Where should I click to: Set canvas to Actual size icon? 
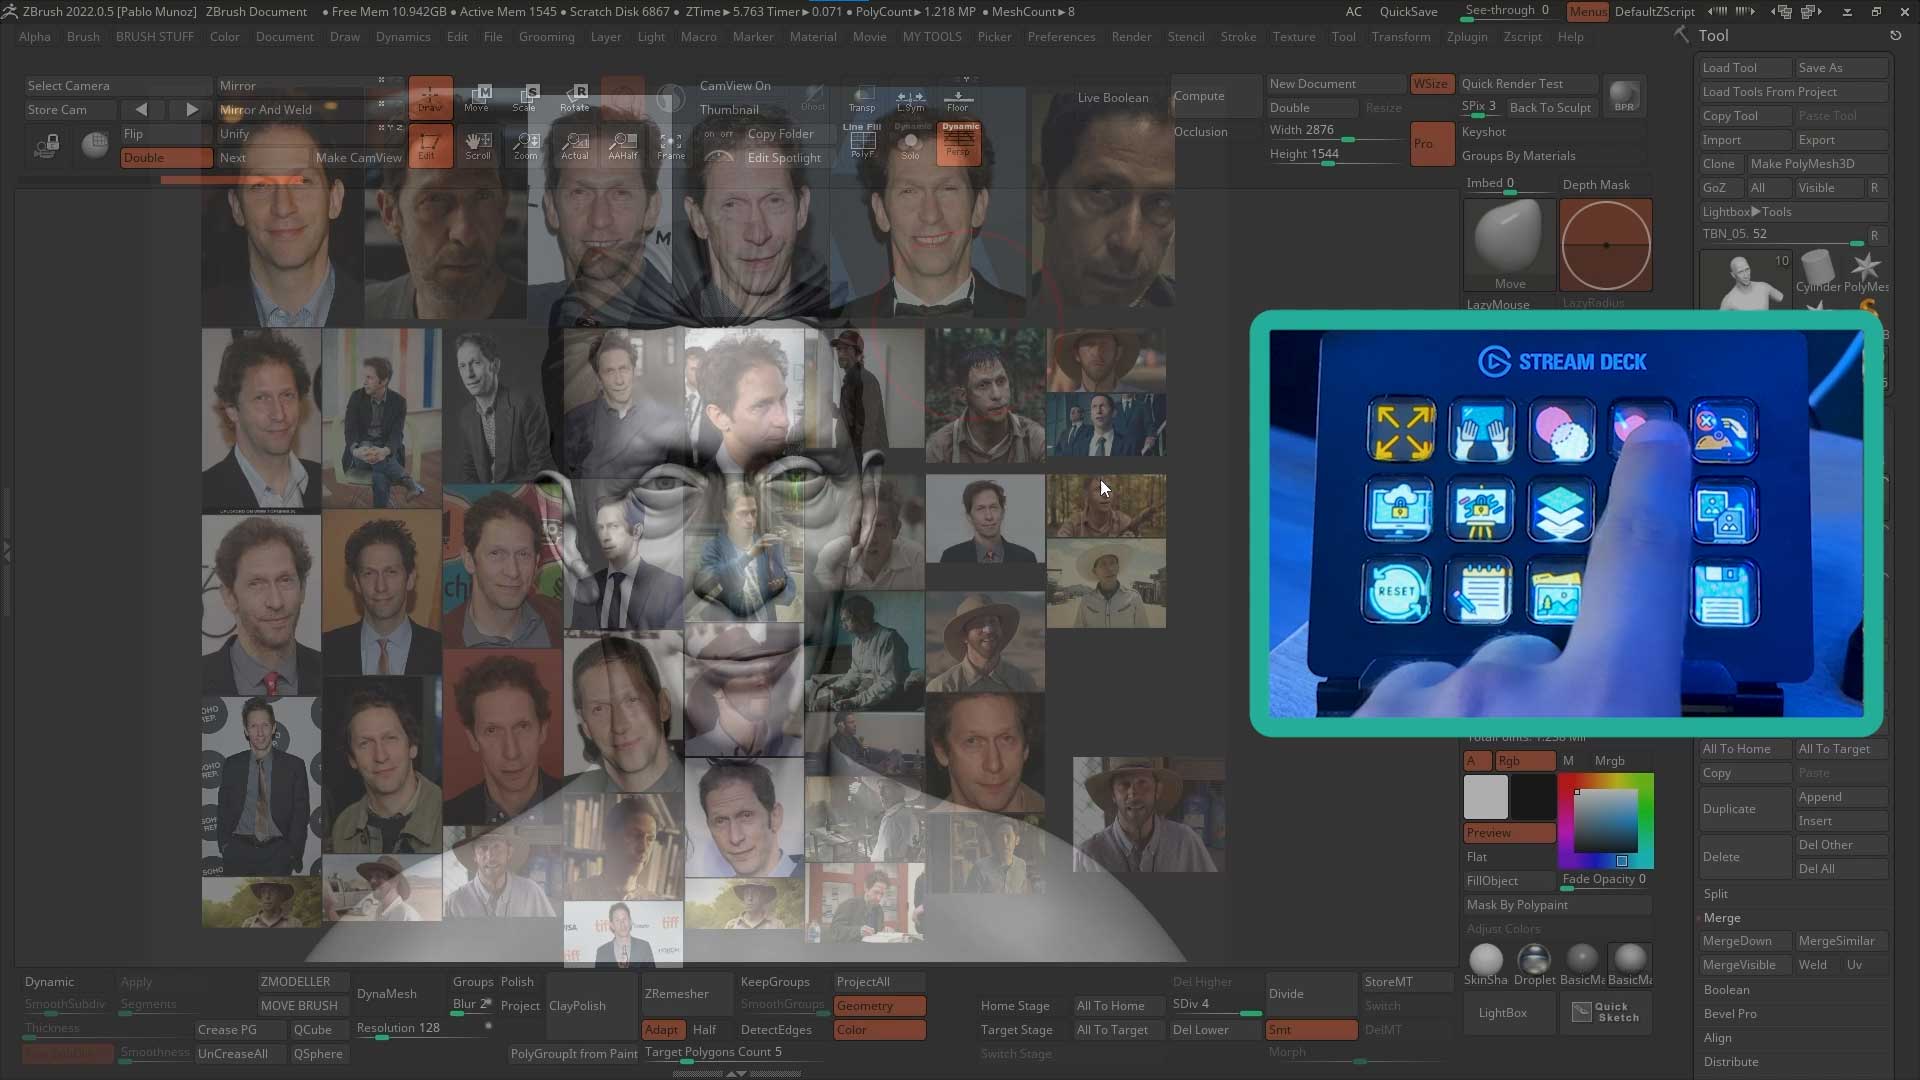575,146
